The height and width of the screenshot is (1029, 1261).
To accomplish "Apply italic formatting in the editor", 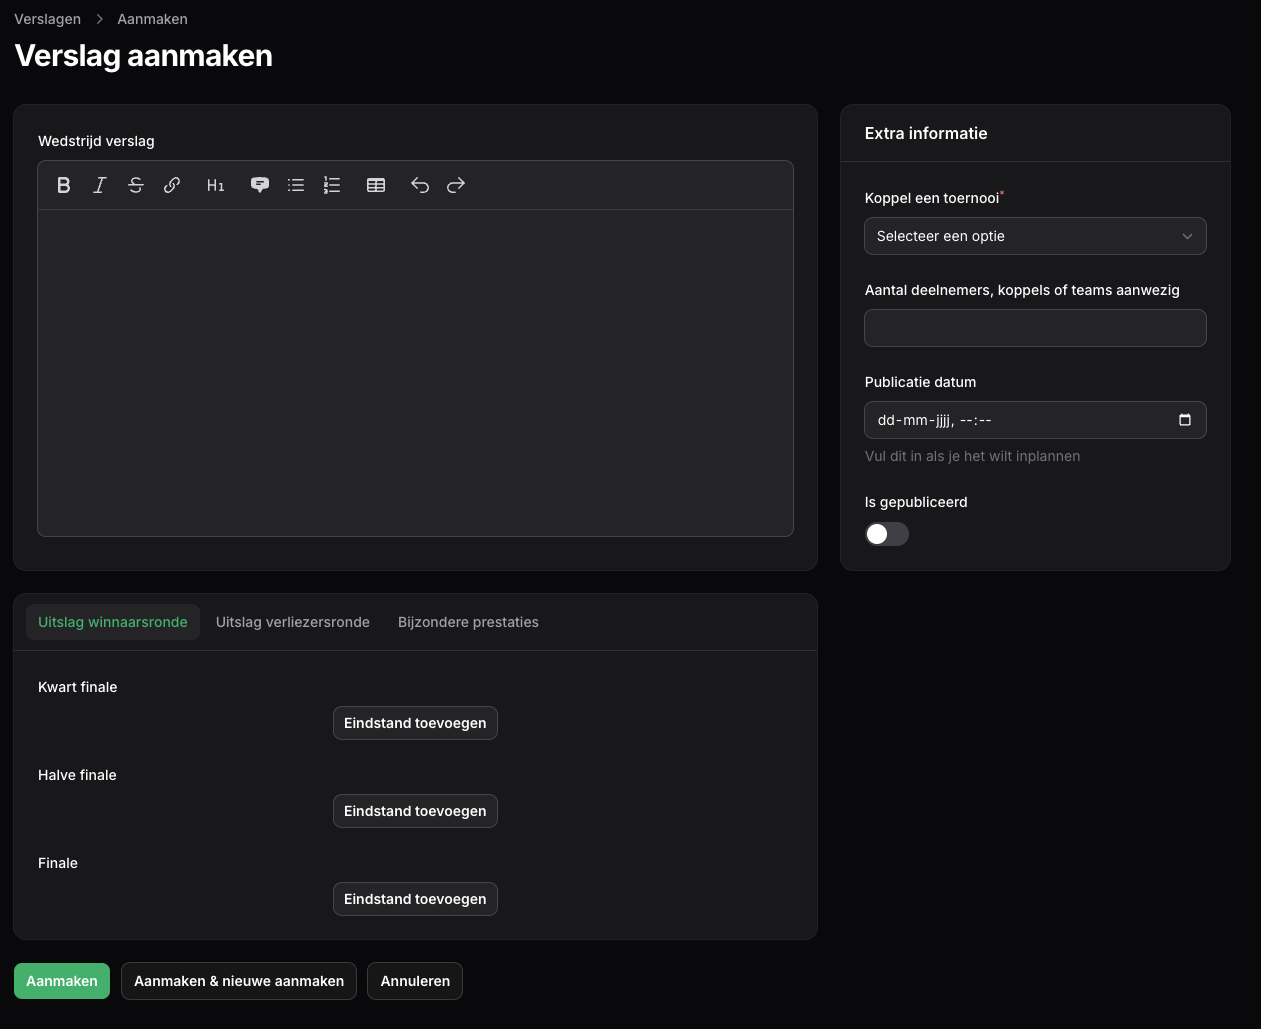I will coord(100,185).
